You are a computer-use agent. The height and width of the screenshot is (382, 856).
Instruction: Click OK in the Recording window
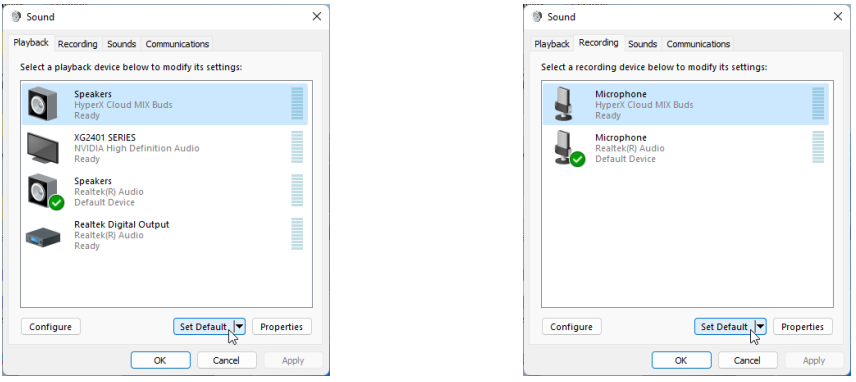tap(681, 360)
